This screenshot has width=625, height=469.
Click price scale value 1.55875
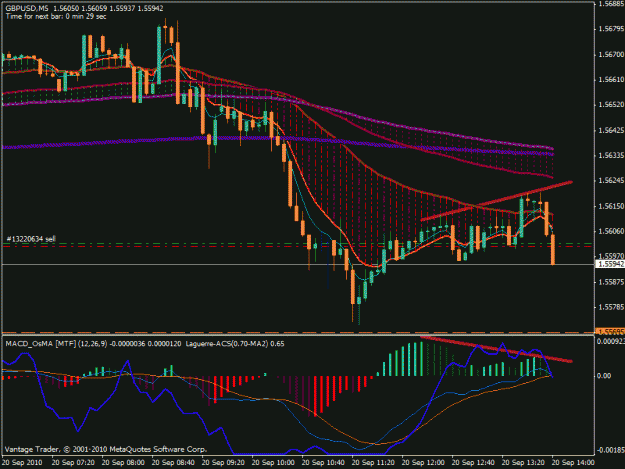tap(611, 282)
